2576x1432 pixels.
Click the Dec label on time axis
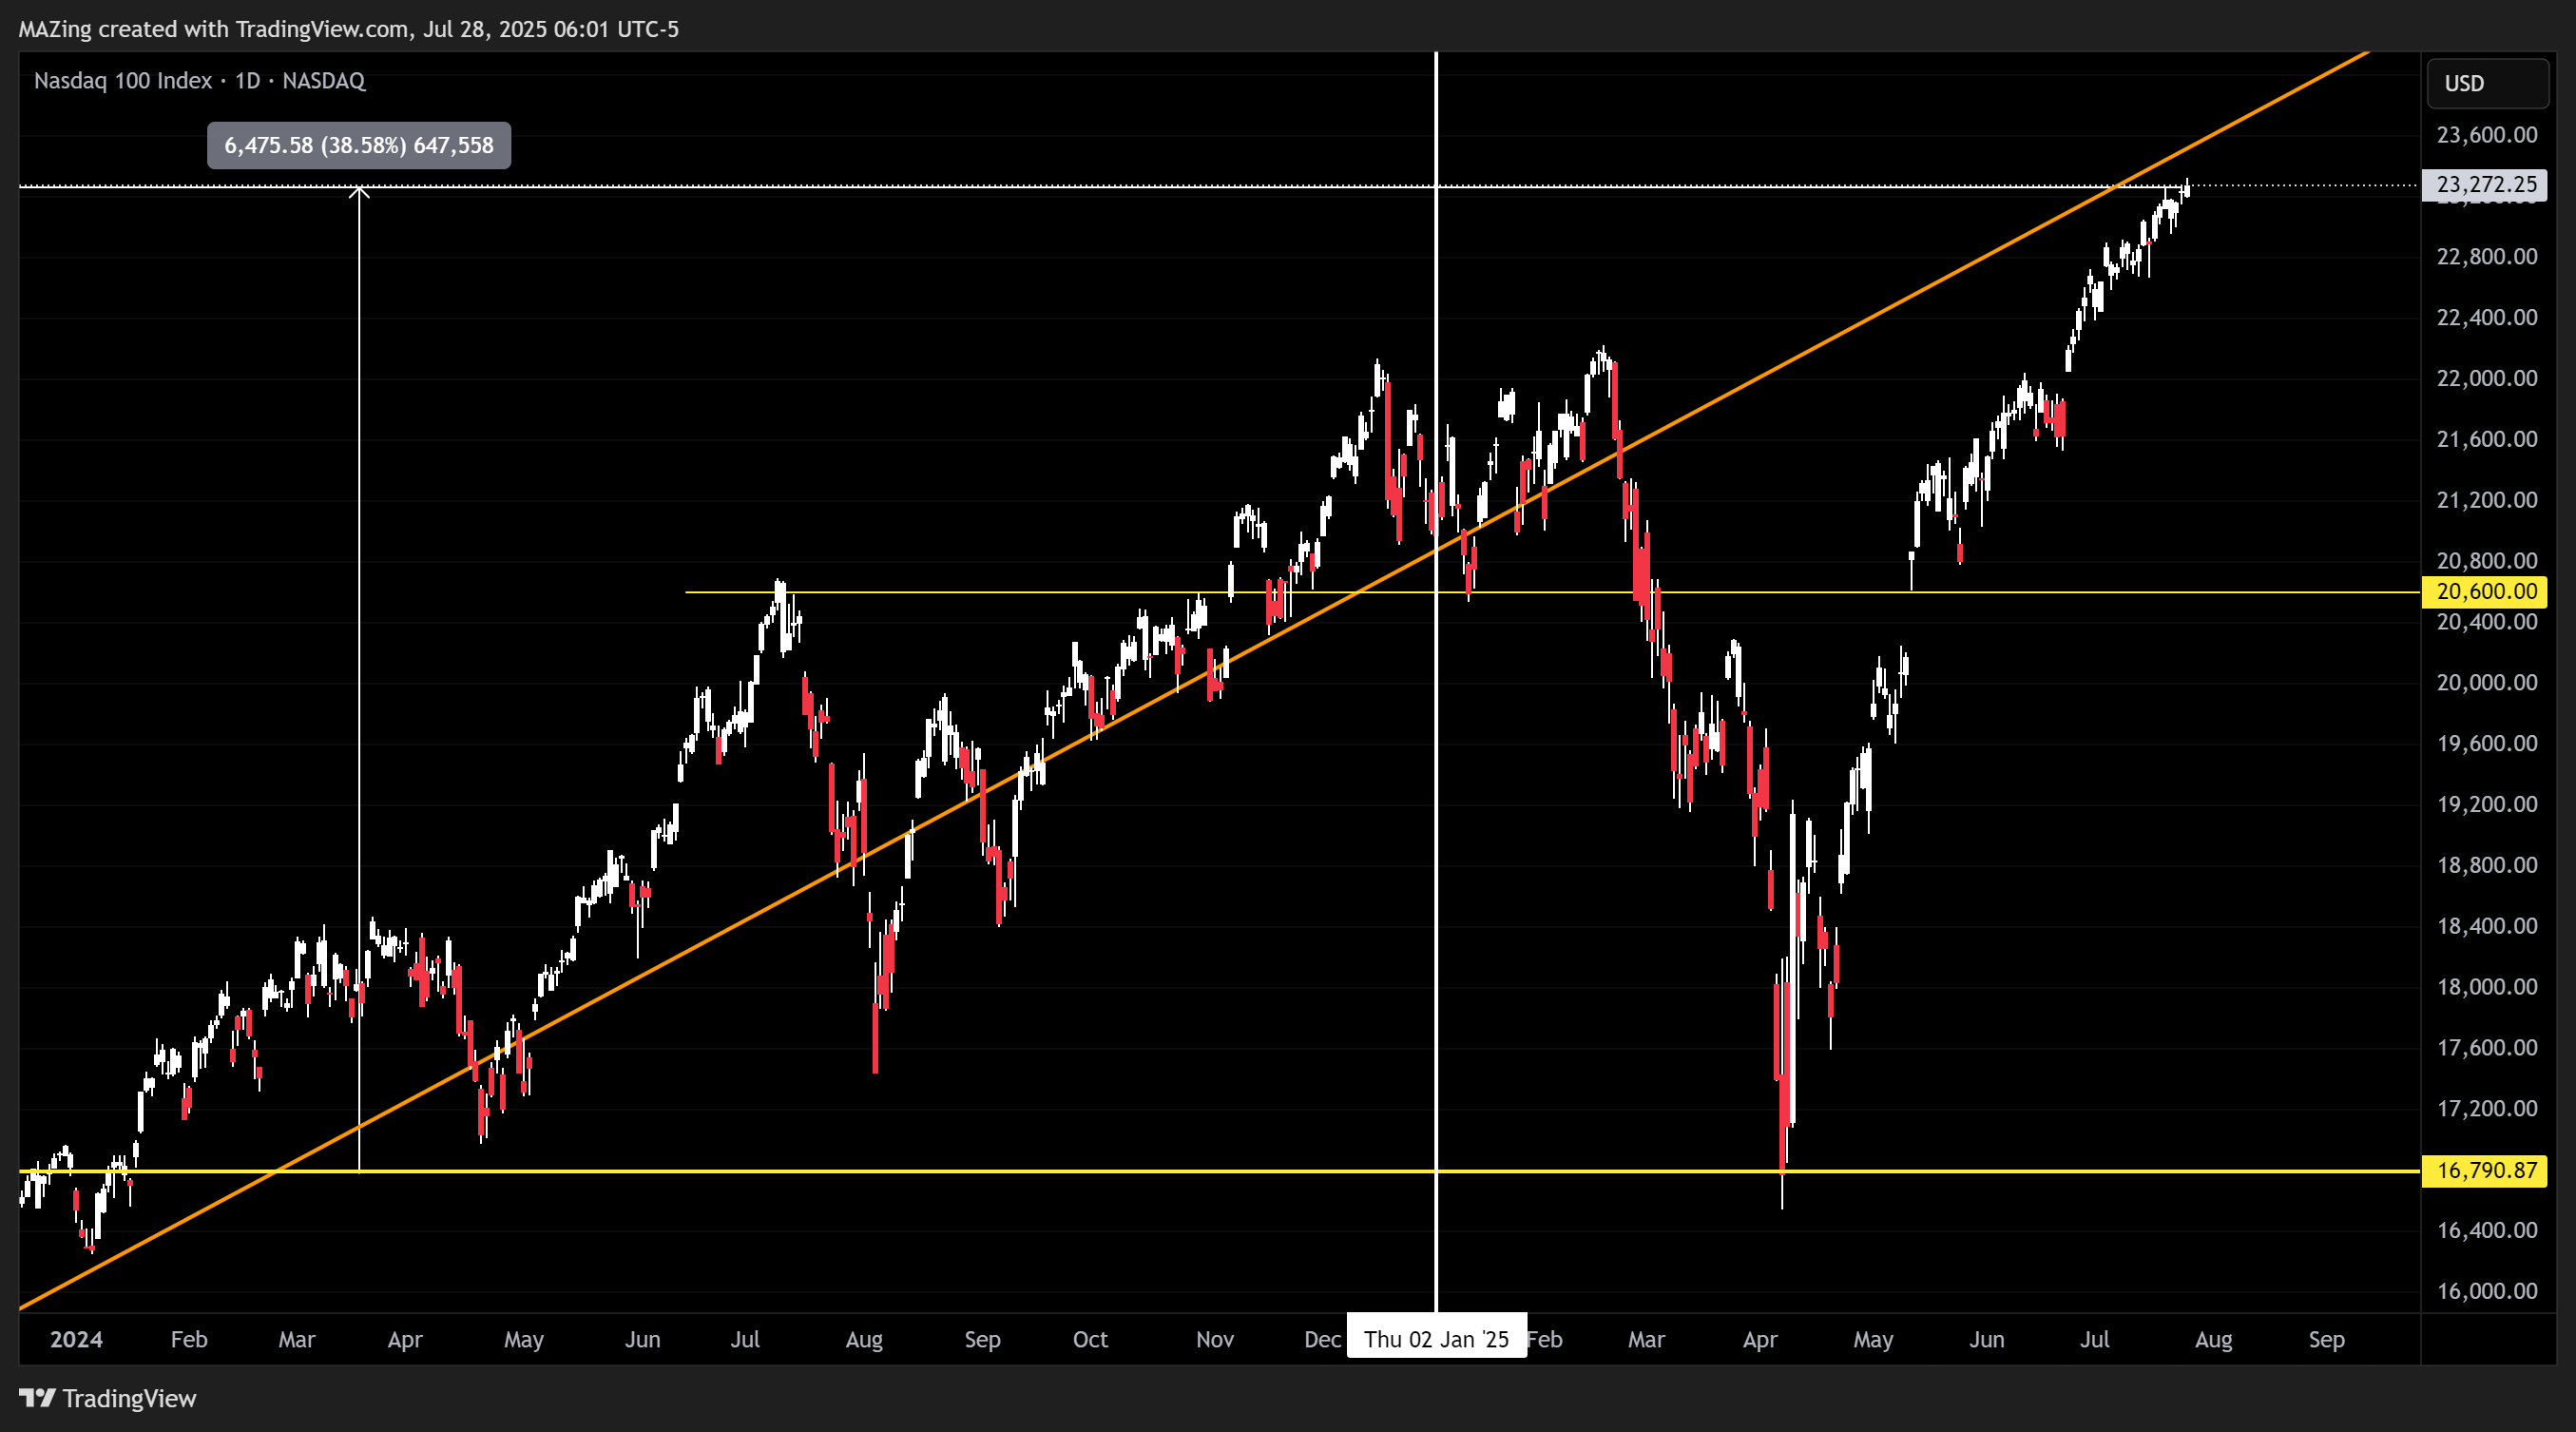[1323, 1339]
